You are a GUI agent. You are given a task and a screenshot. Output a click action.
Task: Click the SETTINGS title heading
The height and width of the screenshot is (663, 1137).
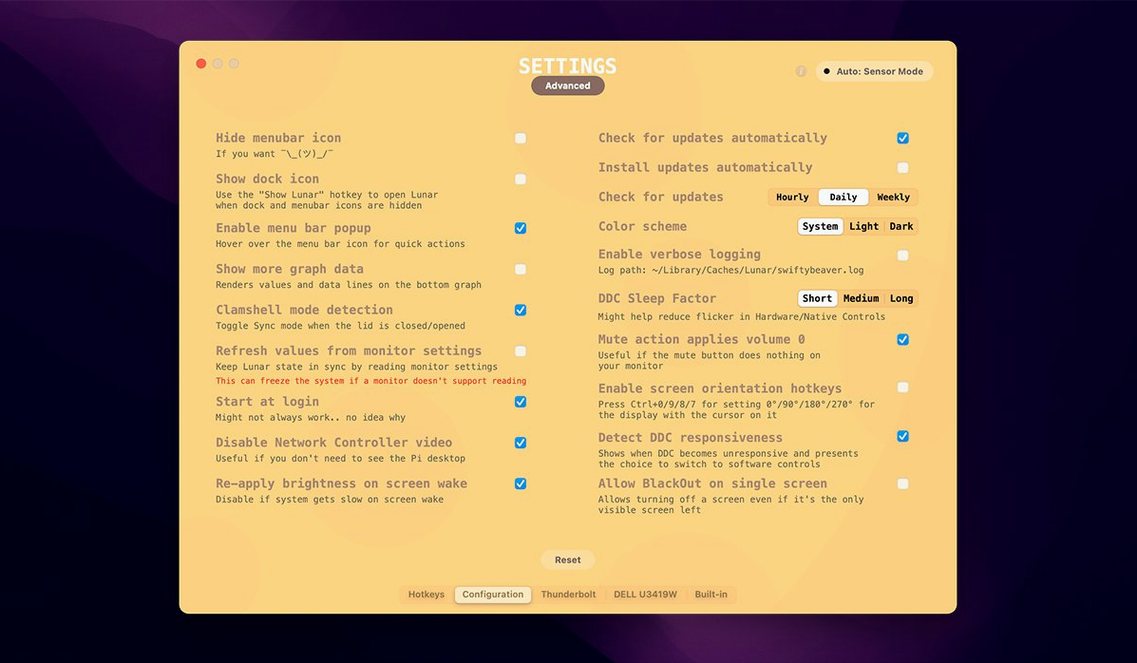click(x=568, y=66)
